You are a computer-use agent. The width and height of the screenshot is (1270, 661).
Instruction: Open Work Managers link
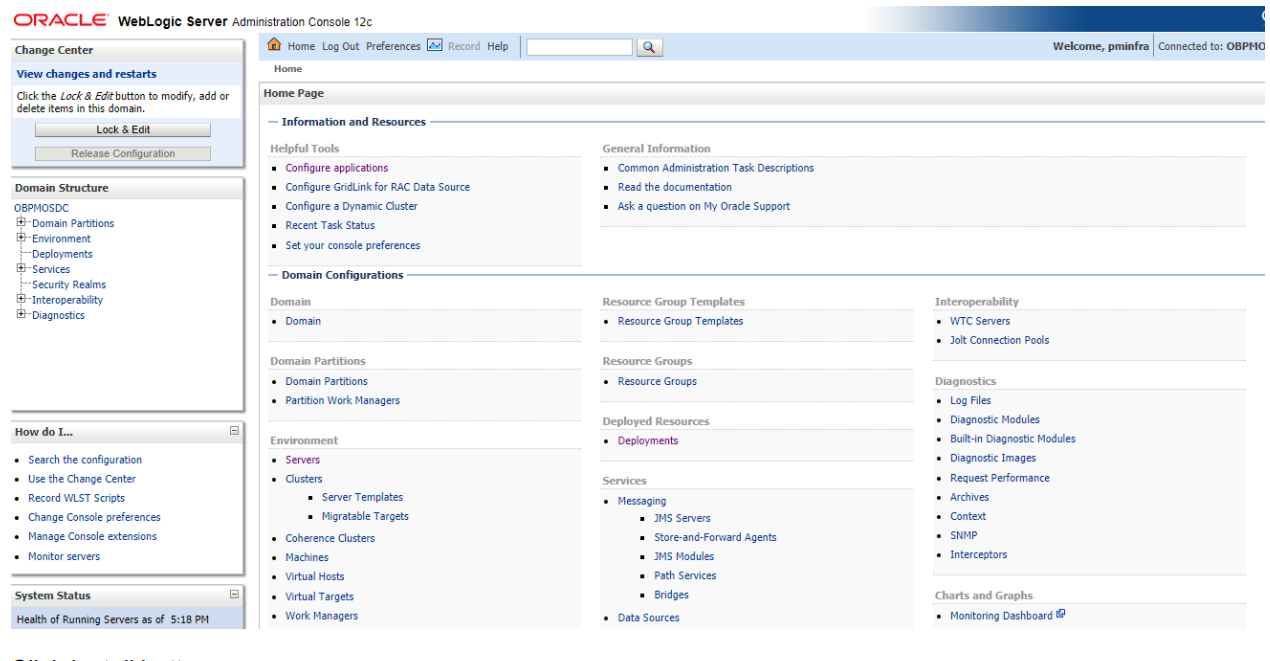tap(322, 616)
